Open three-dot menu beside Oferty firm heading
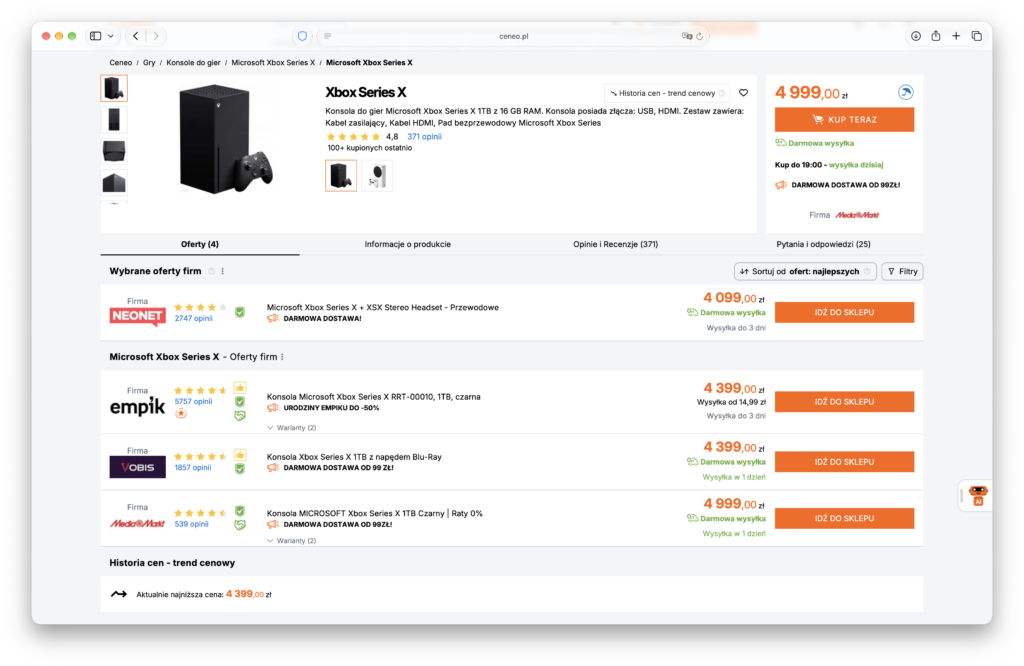This screenshot has height=666, width=1024. click(x=282, y=357)
